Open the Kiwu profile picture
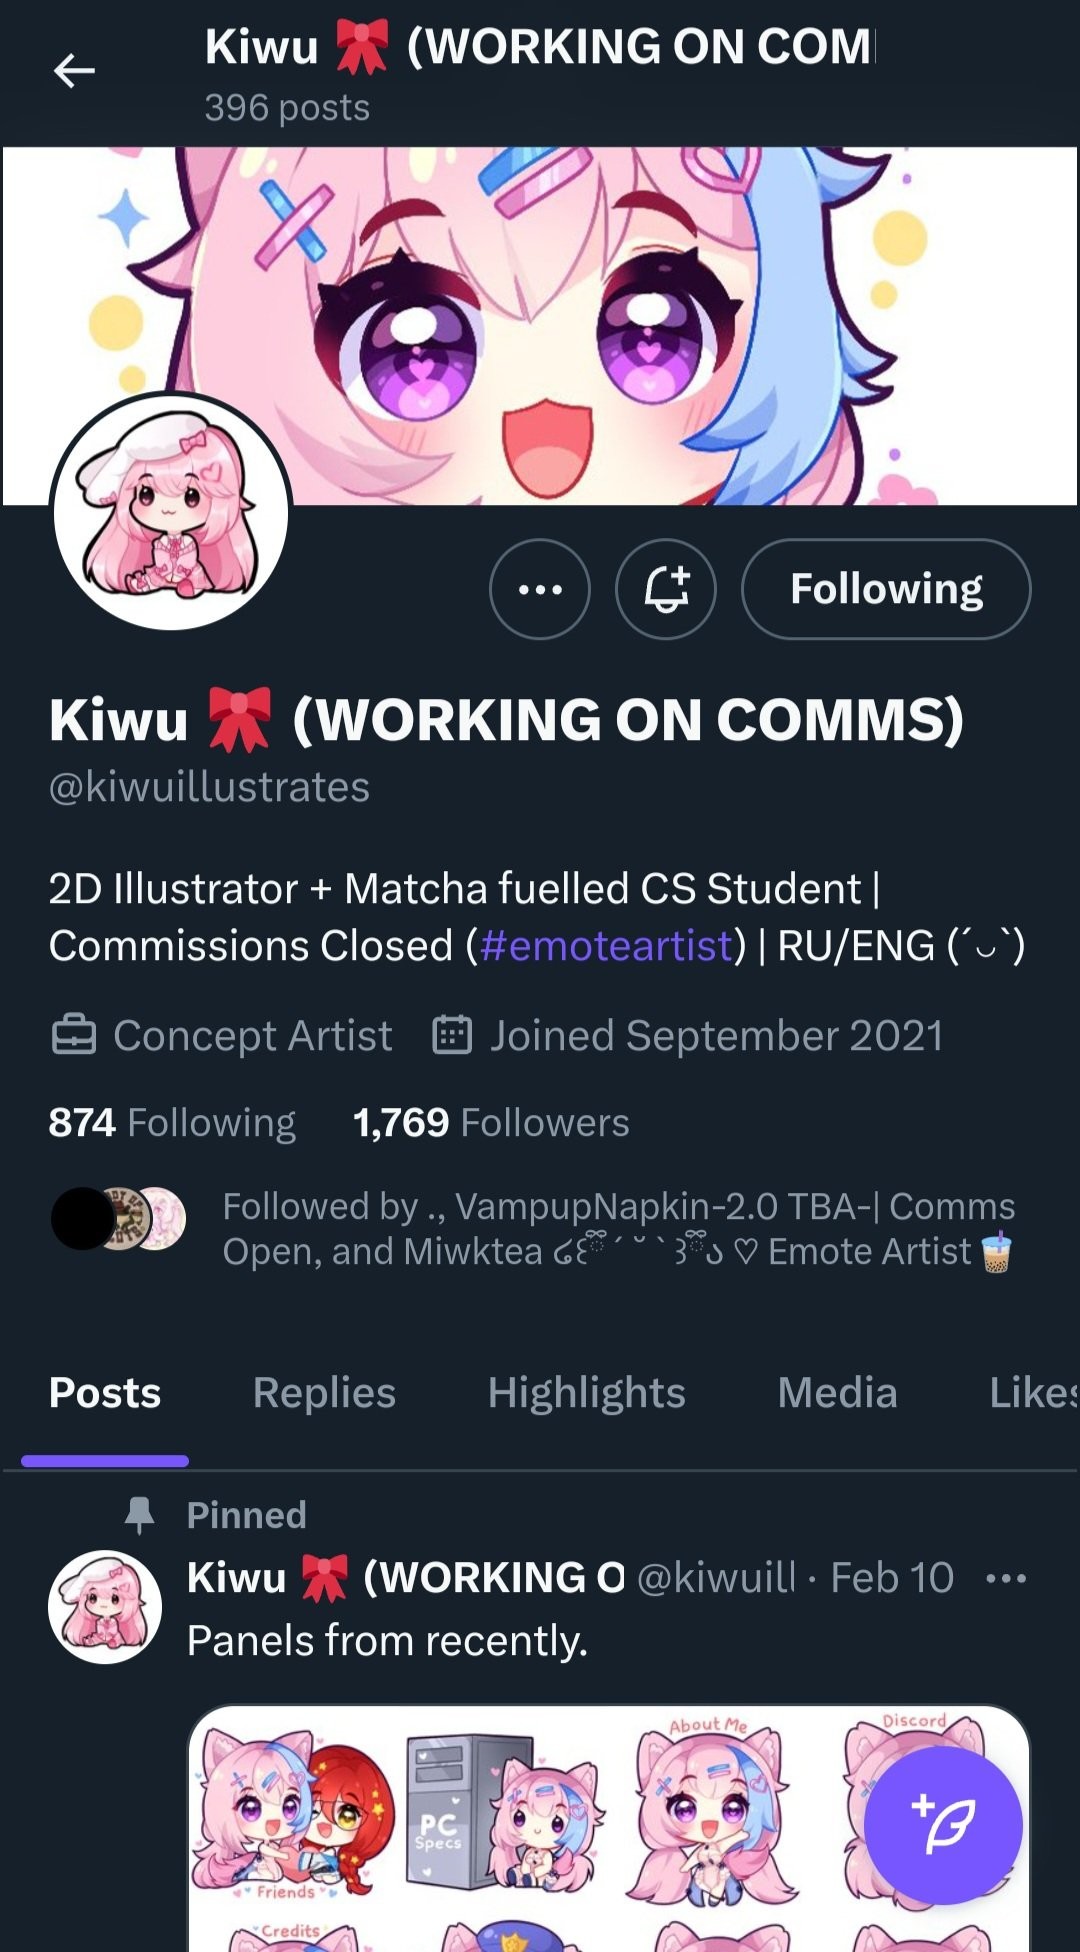The image size is (1080, 1952). pyautogui.click(x=171, y=511)
